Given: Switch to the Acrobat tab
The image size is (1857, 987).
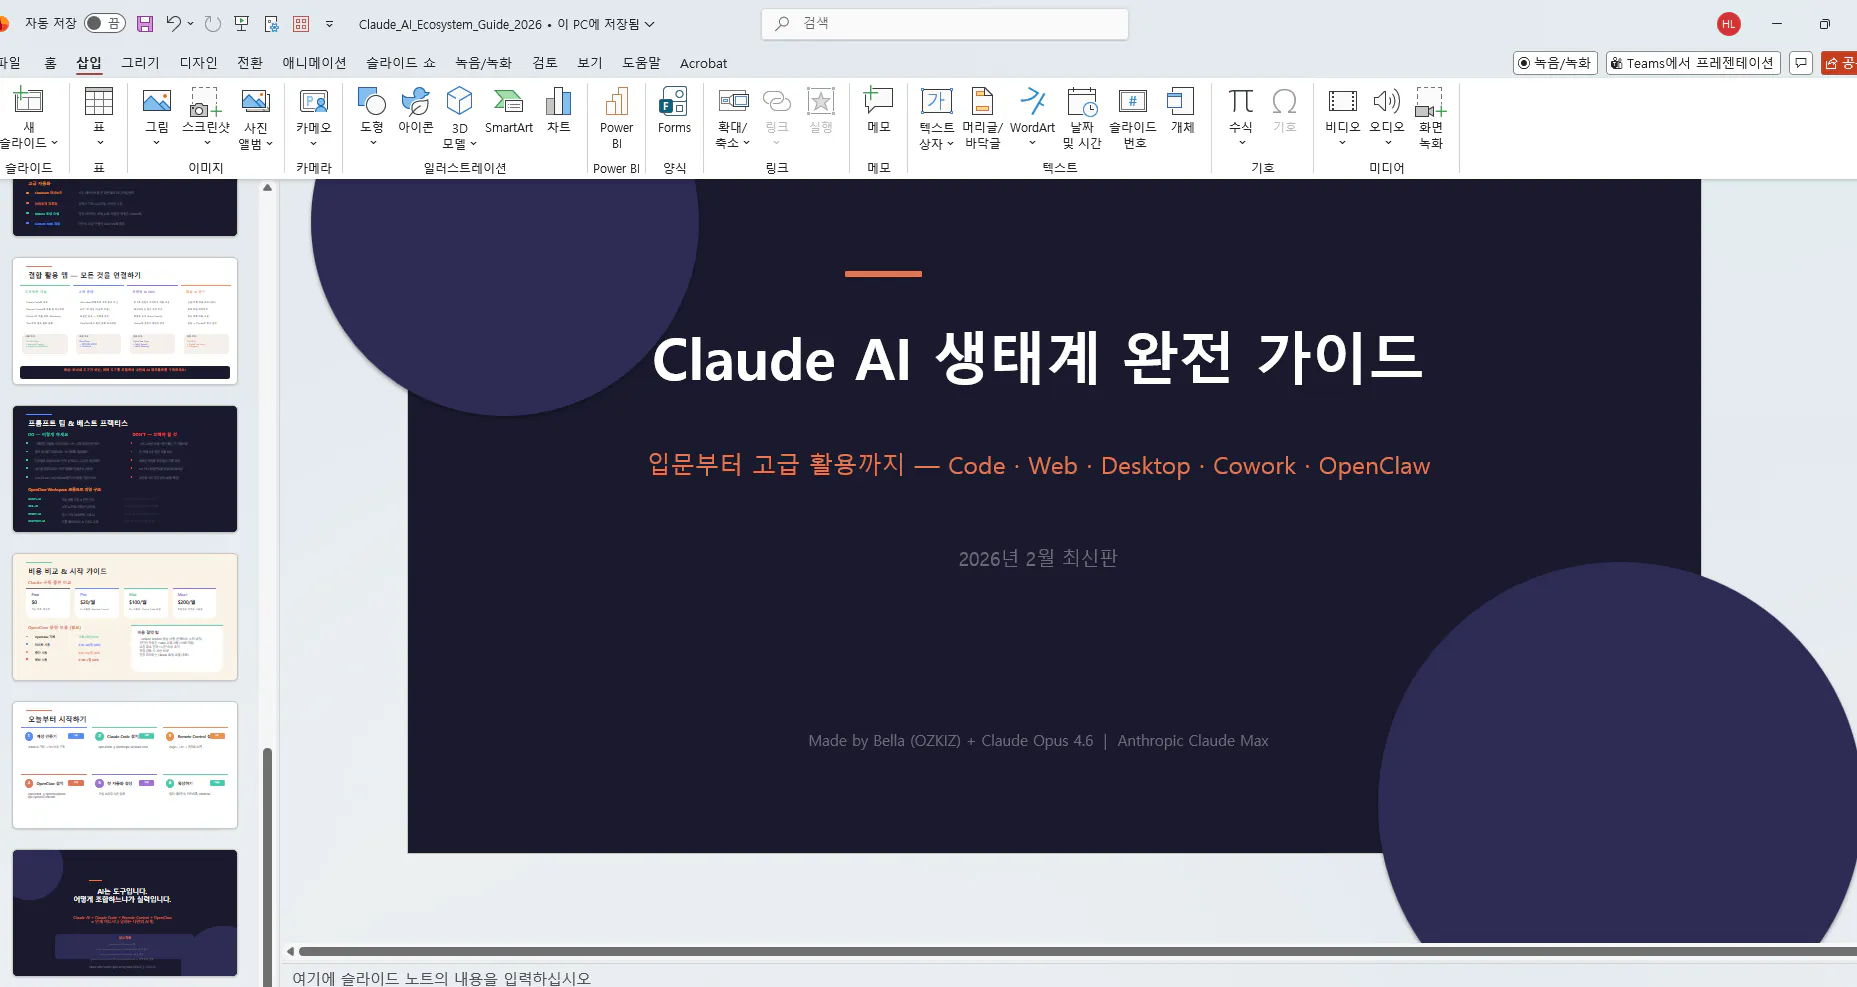Looking at the screenshot, I should 704,63.
